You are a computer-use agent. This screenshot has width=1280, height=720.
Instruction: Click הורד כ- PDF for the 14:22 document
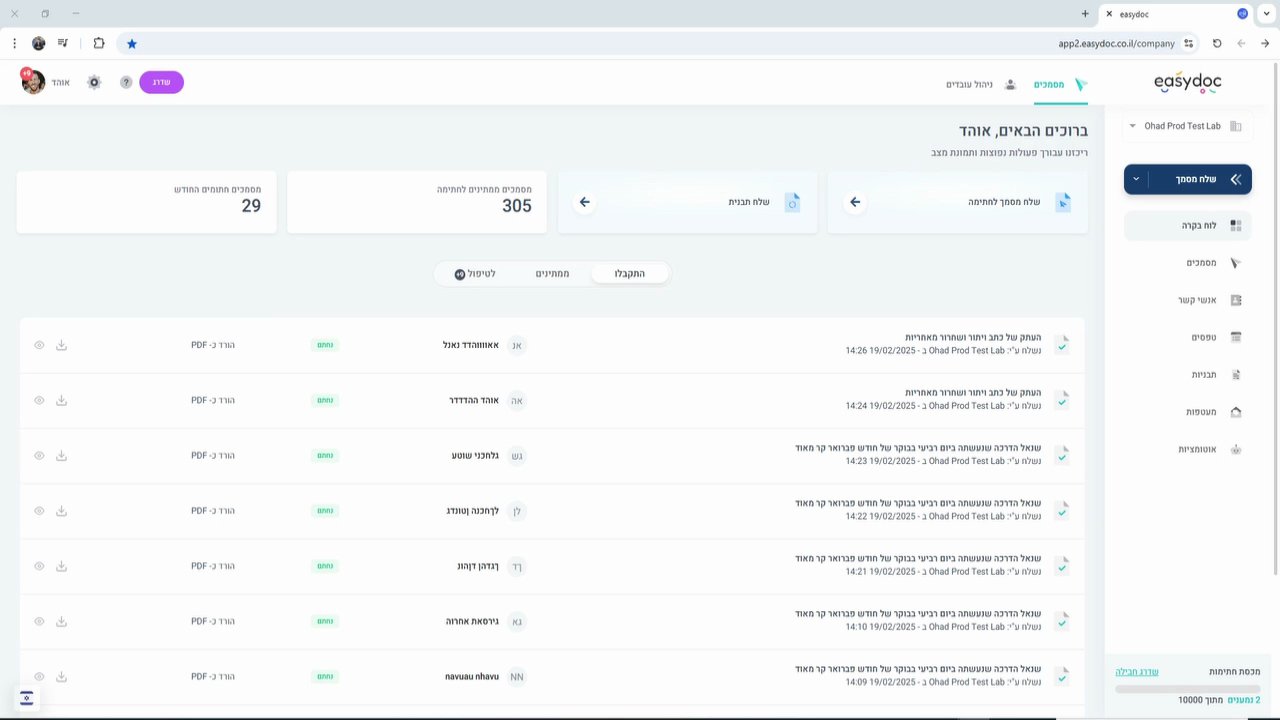213,511
